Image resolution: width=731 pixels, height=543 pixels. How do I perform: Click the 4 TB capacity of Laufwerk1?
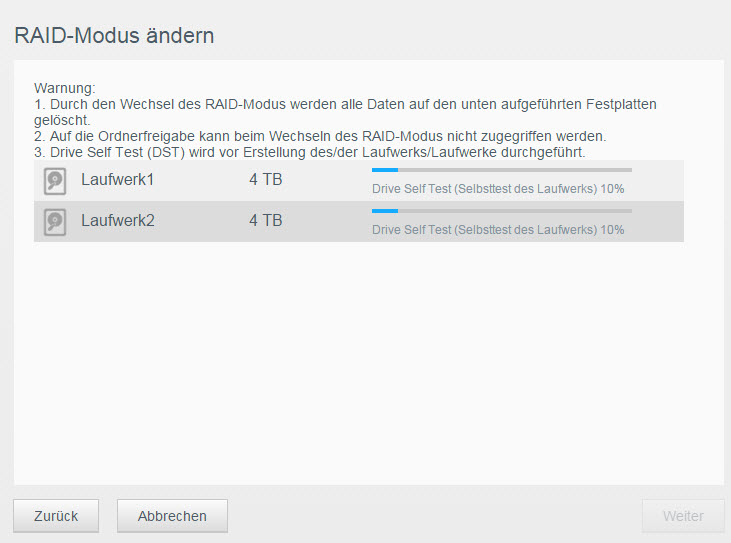[266, 179]
